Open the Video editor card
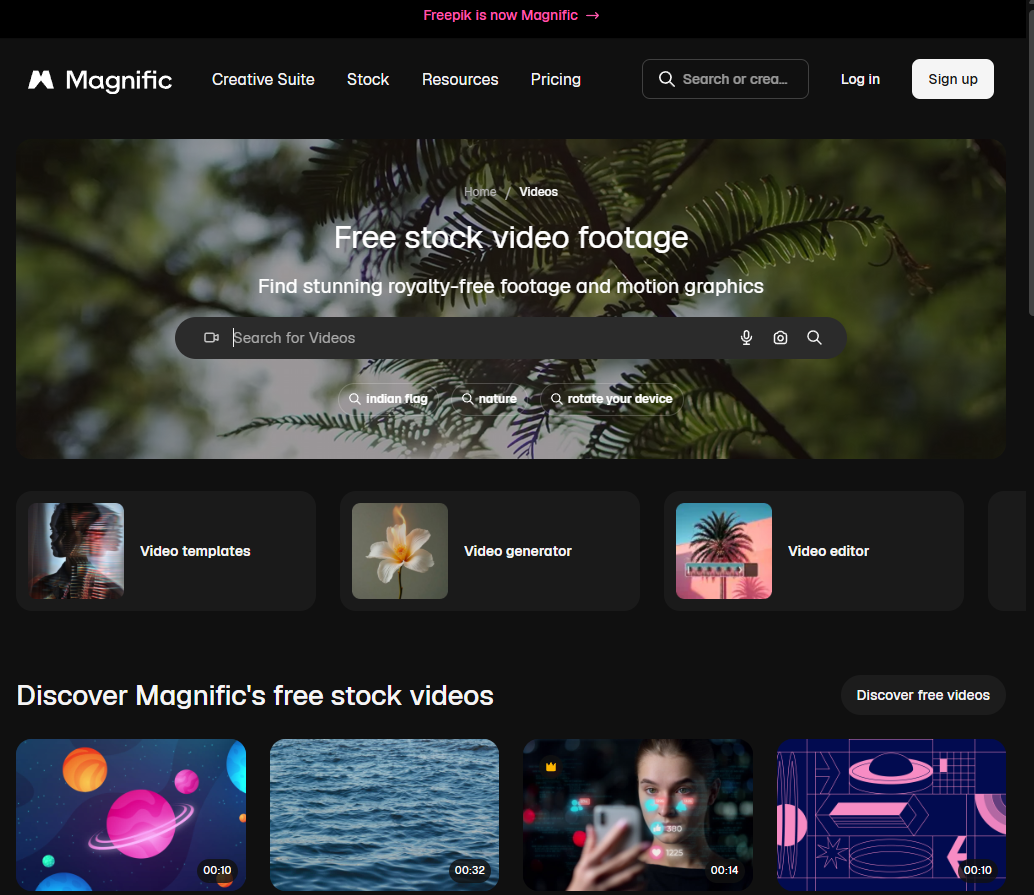Screen dimensions: 1034x895 point(814,551)
